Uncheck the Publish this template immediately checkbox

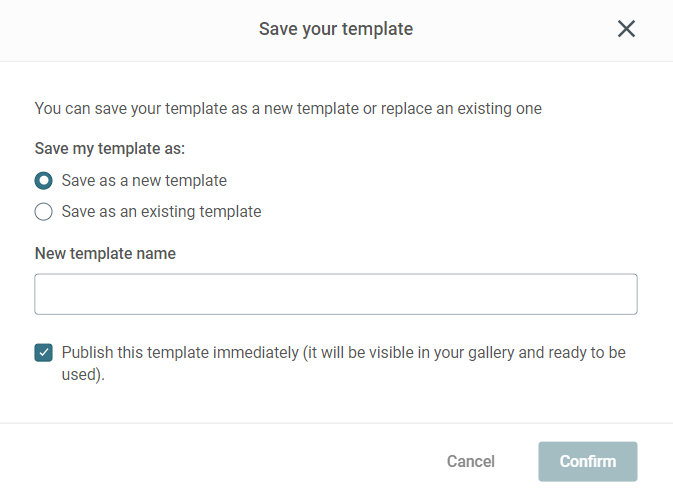click(x=44, y=353)
